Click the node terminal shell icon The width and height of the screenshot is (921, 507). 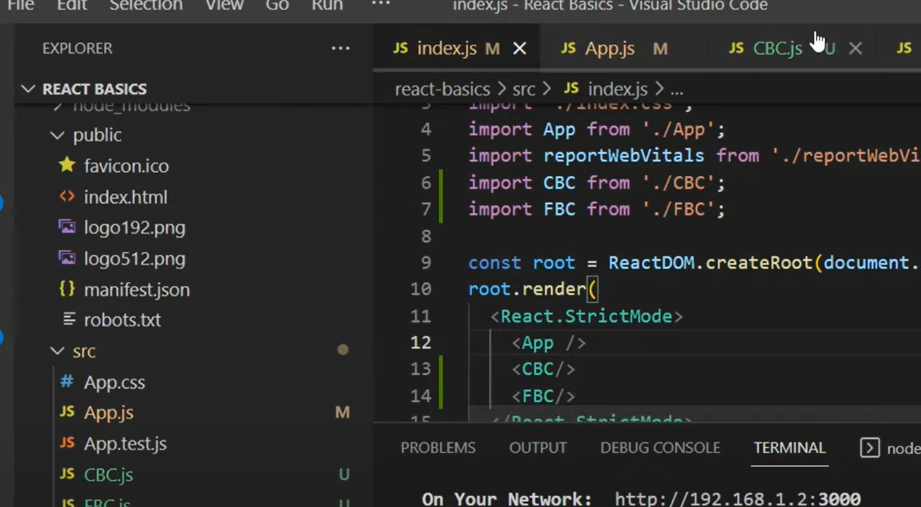point(870,448)
